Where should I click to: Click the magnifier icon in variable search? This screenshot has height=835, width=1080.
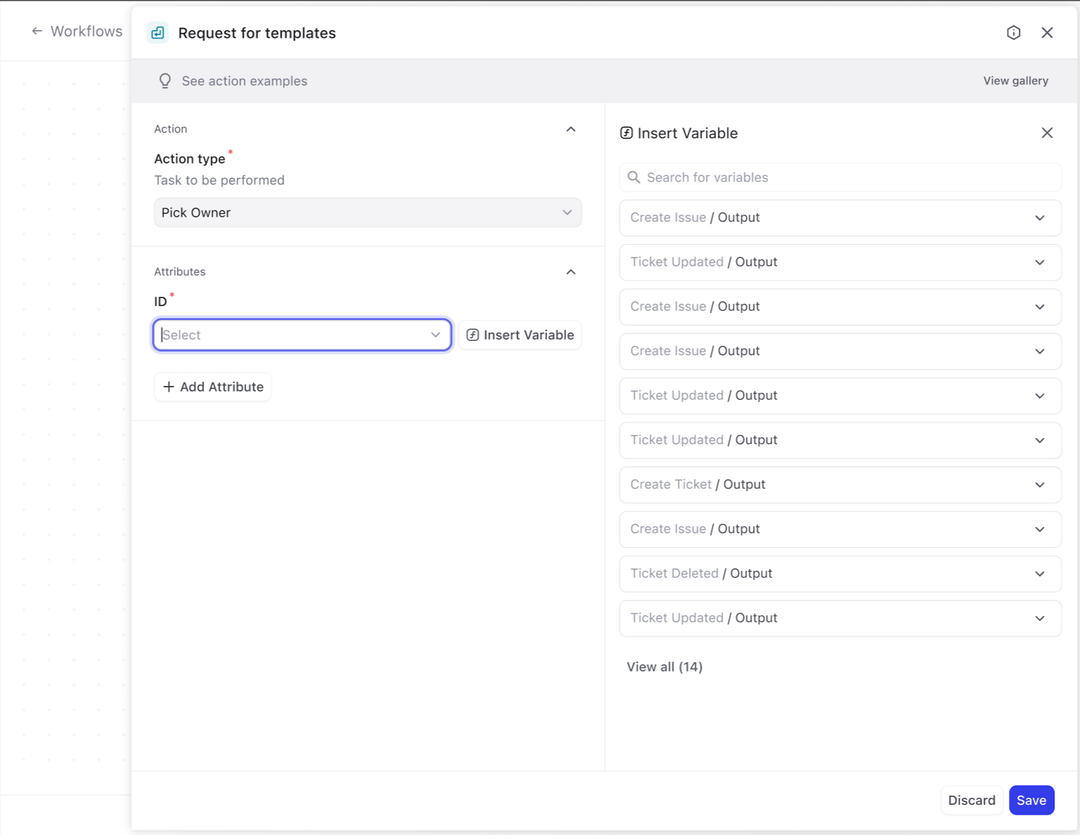coord(634,178)
